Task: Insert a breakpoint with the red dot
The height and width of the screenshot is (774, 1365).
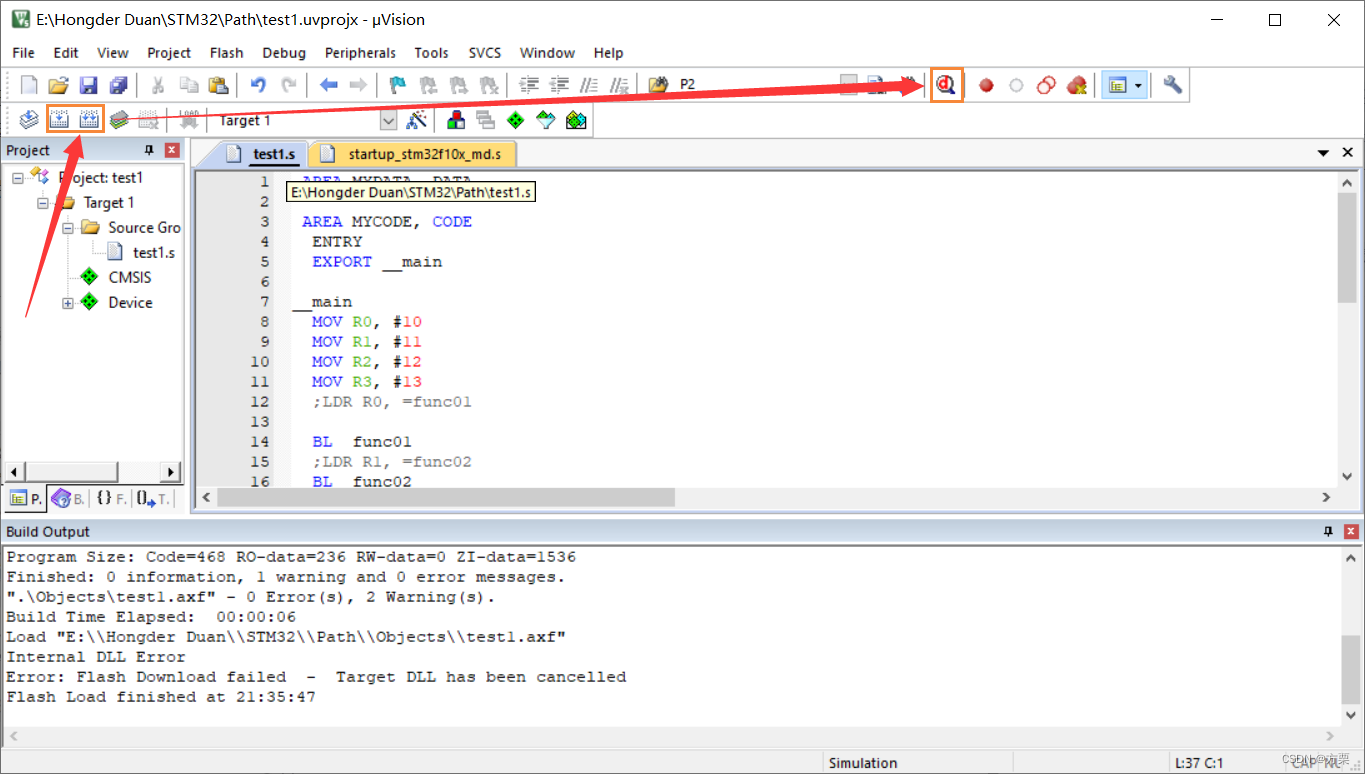Action: point(986,85)
